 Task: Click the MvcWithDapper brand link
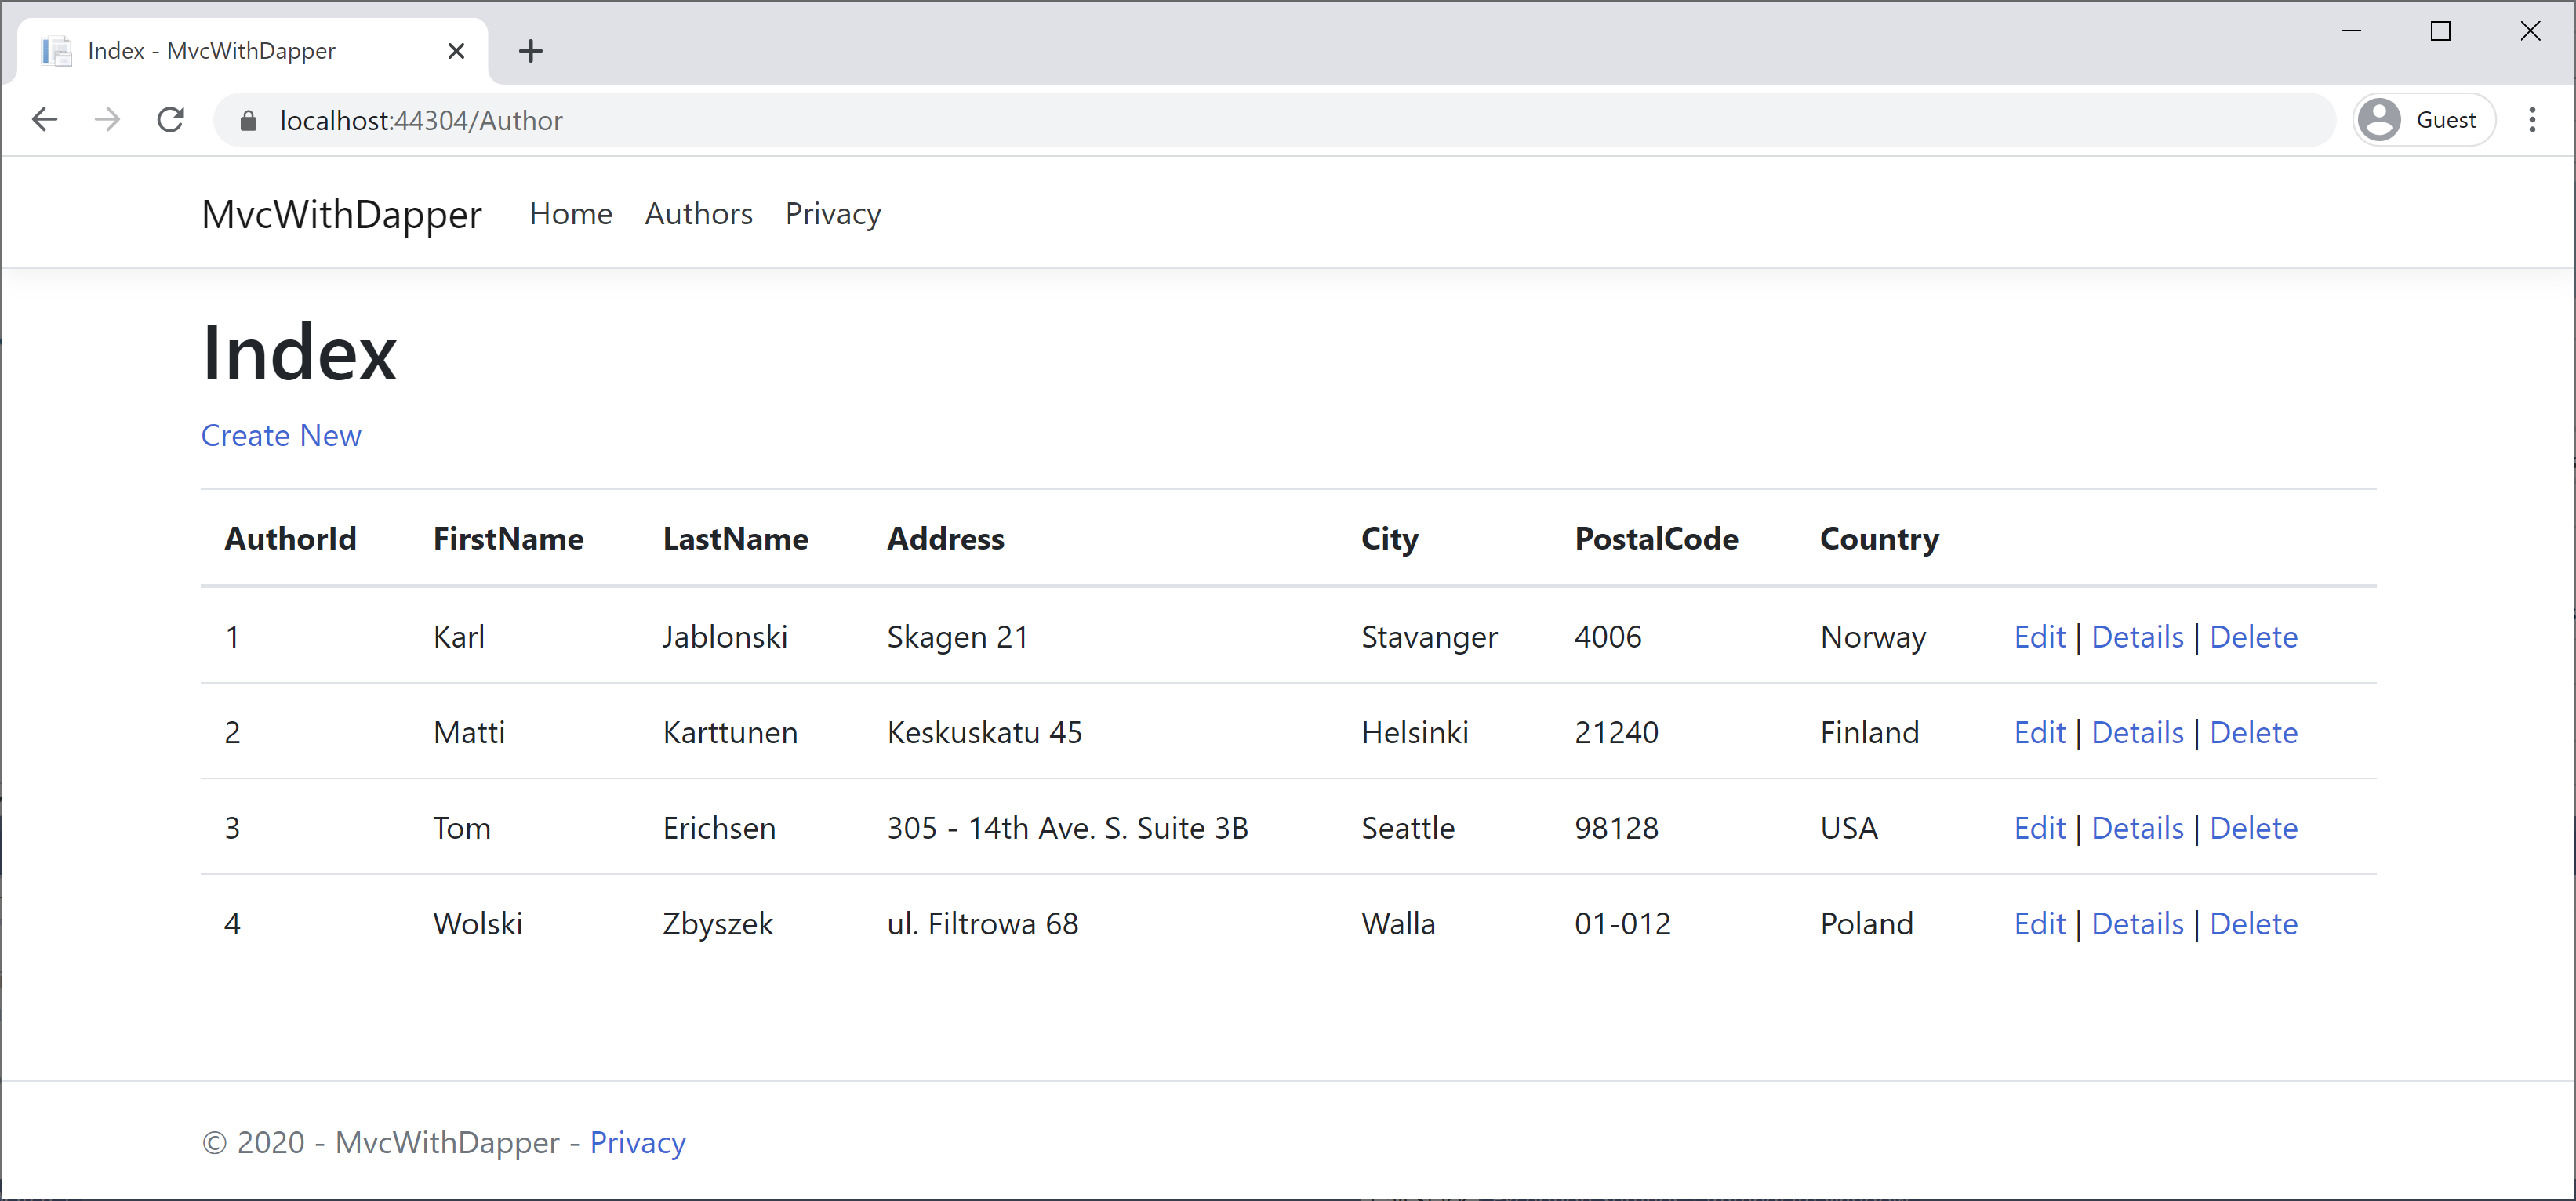pyautogui.click(x=341, y=215)
